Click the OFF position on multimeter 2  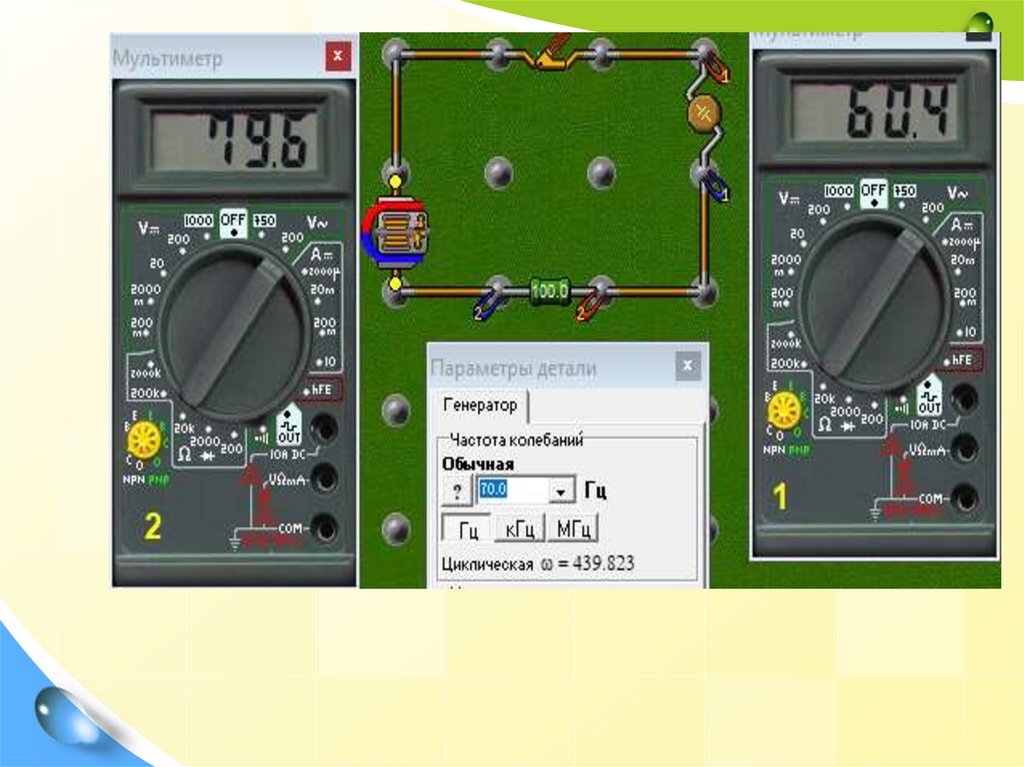tap(233, 223)
